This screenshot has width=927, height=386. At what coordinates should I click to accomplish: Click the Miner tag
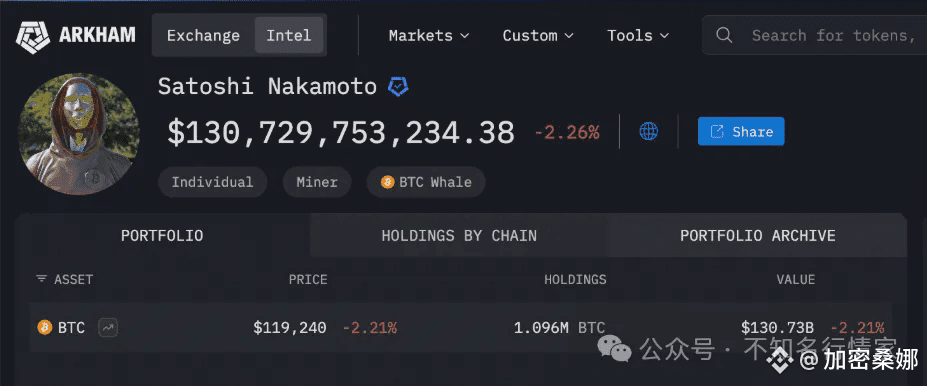317,182
